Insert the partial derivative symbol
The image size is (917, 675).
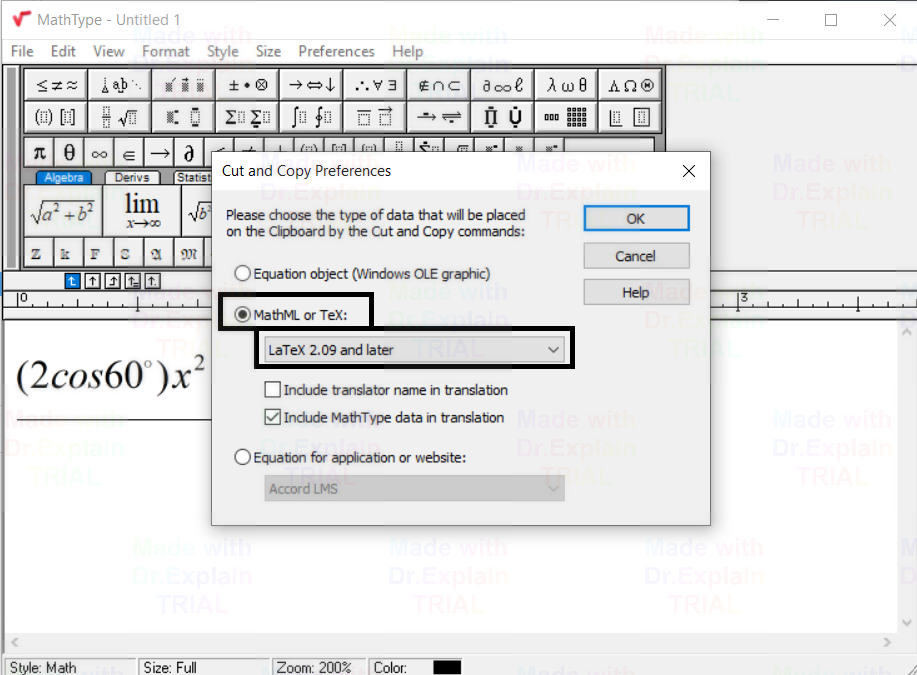tap(189, 153)
